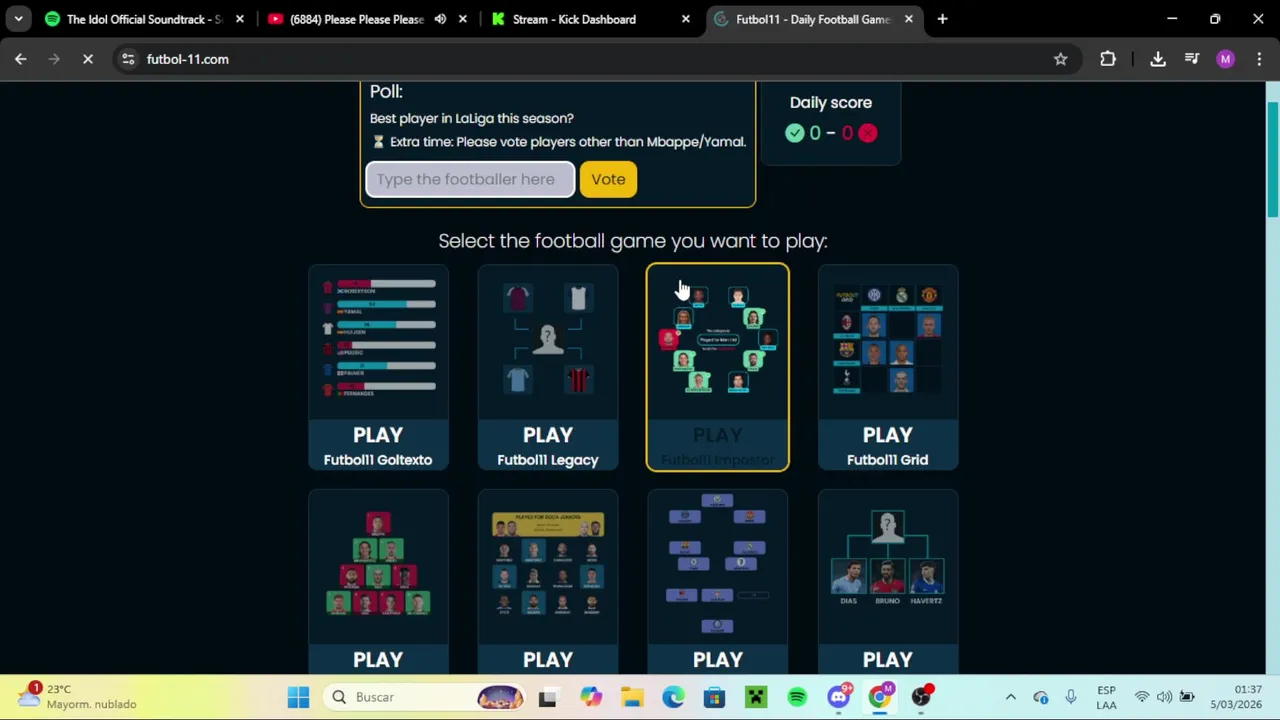
Task: Bookmark this page with the star icon
Action: [1060, 59]
